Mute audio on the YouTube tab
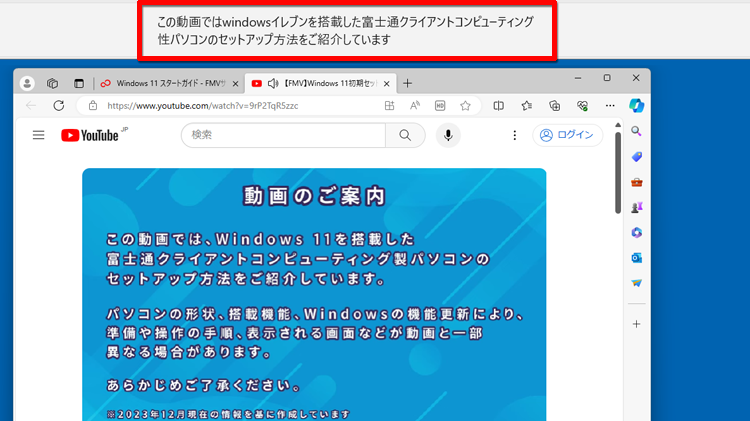 273,83
